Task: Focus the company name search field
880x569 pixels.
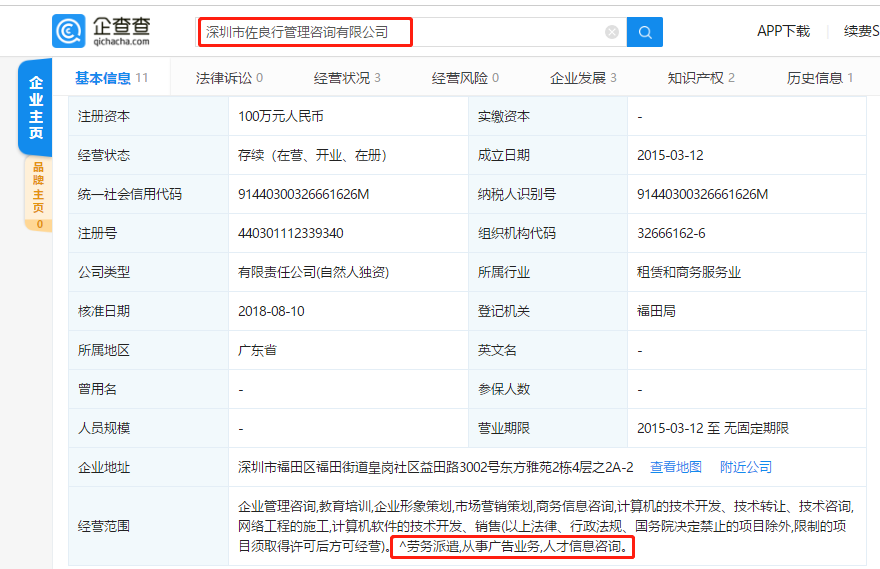Action: click(411, 32)
